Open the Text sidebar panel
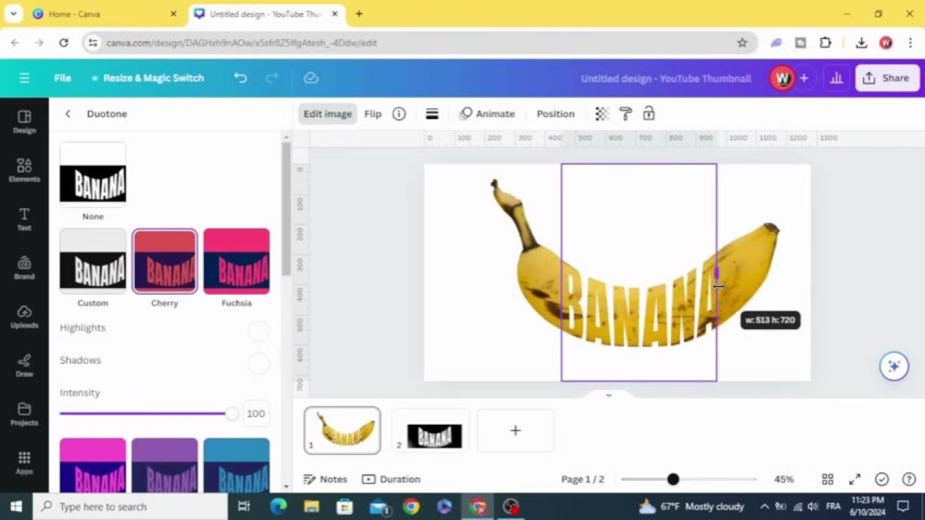This screenshot has width=925, height=520. [x=24, y=219]
